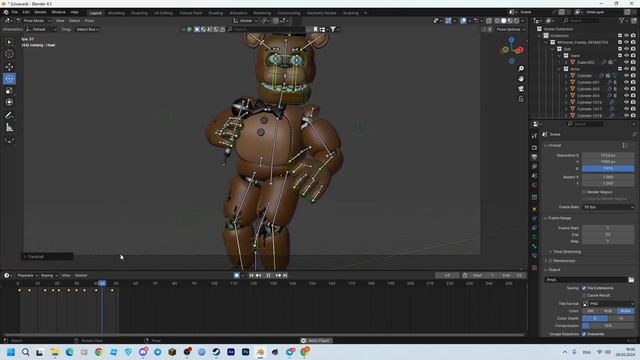Open the Render menu

click(x=40, y=12)
